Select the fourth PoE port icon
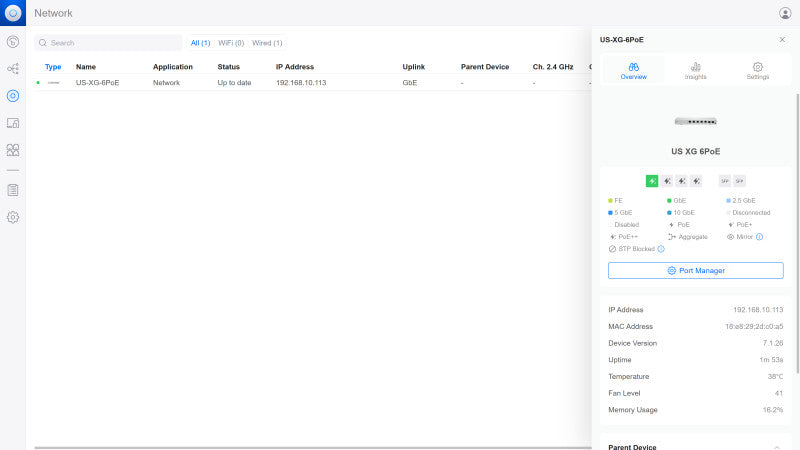This screenshot has width=800, height=450. [x=696, y=181]
